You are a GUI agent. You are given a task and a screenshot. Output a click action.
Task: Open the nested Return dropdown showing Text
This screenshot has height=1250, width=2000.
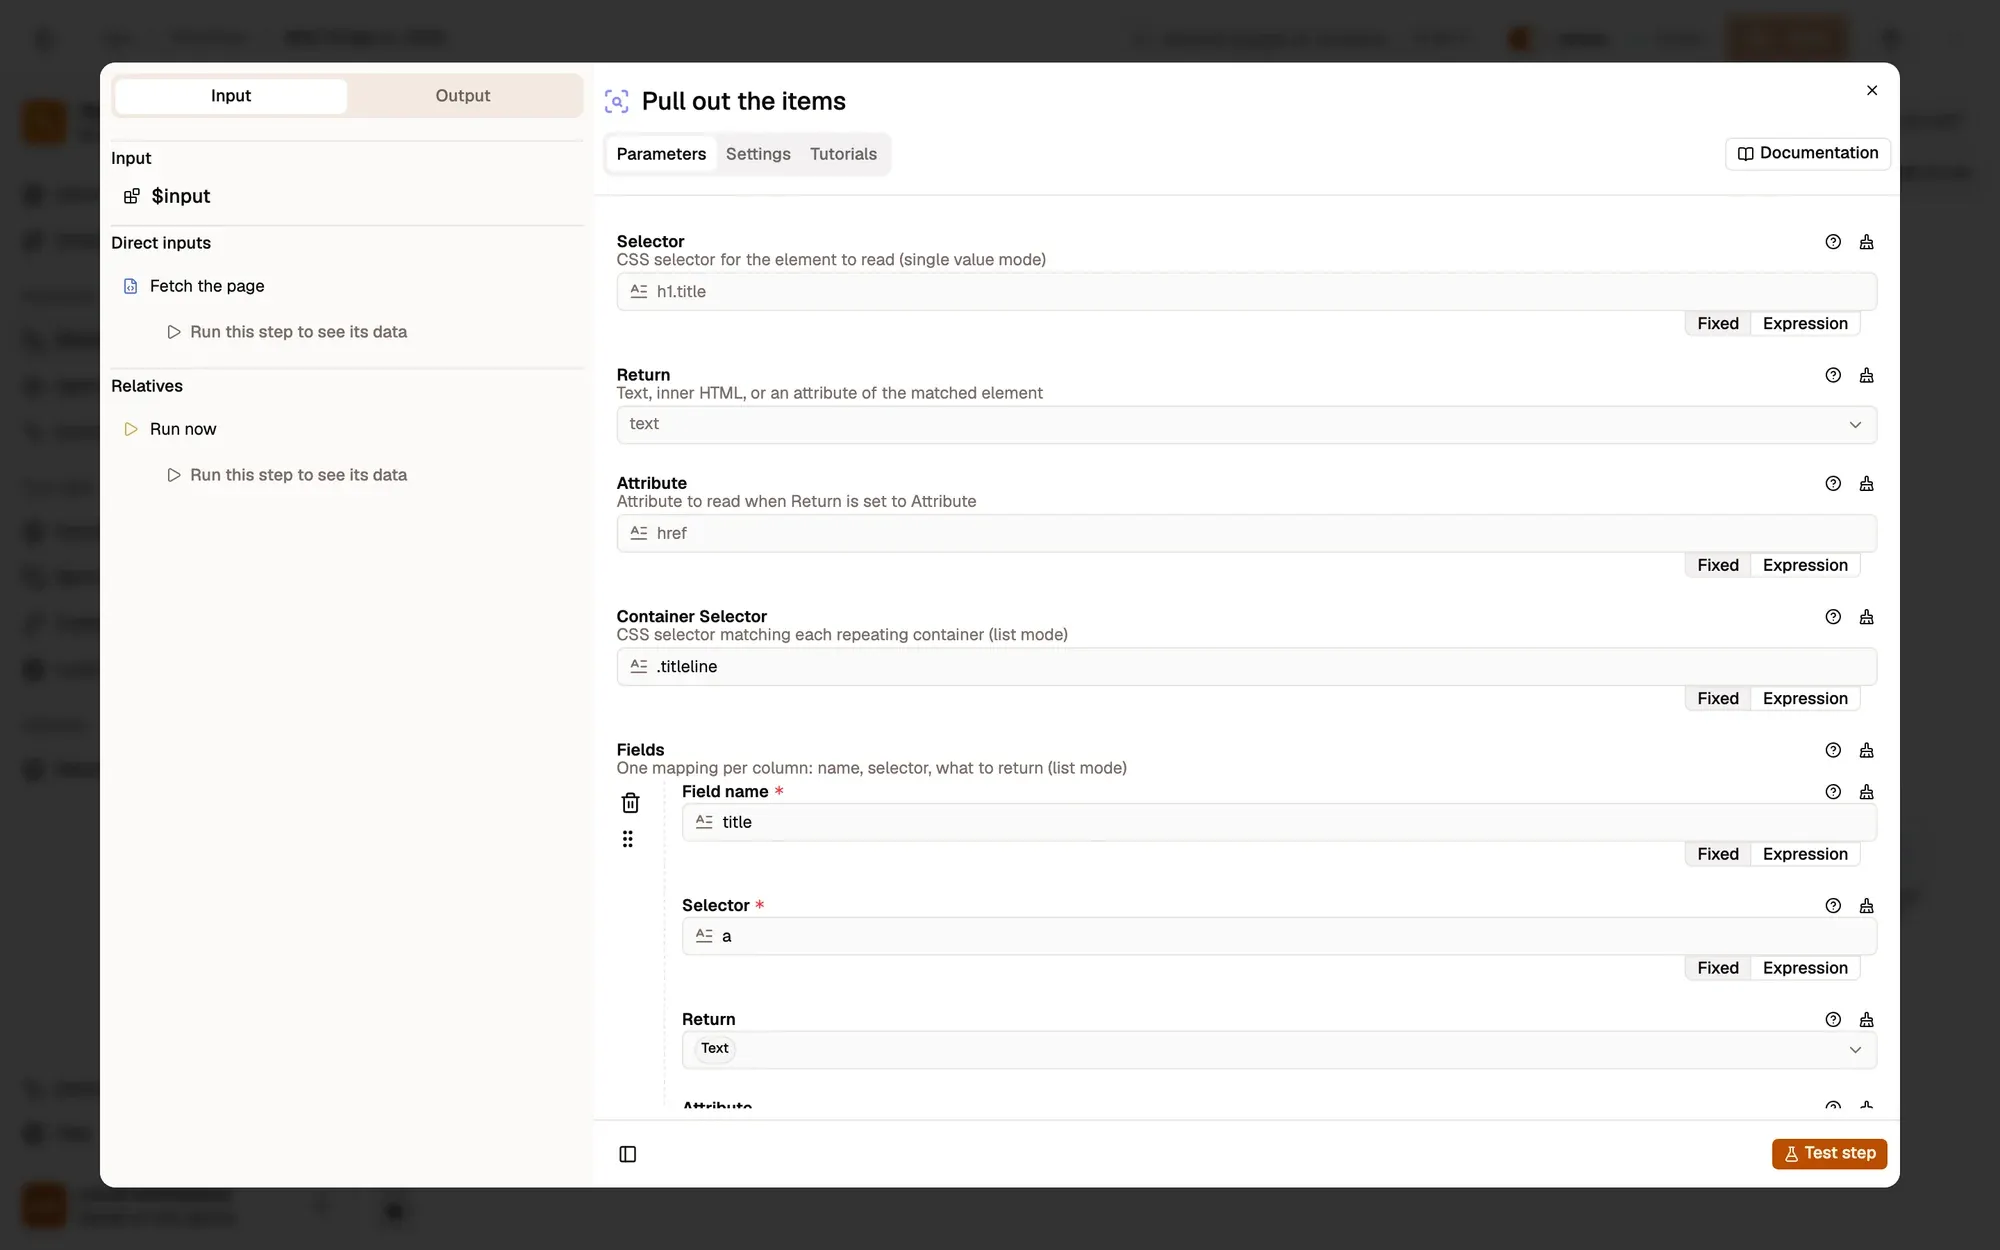1279,1049
